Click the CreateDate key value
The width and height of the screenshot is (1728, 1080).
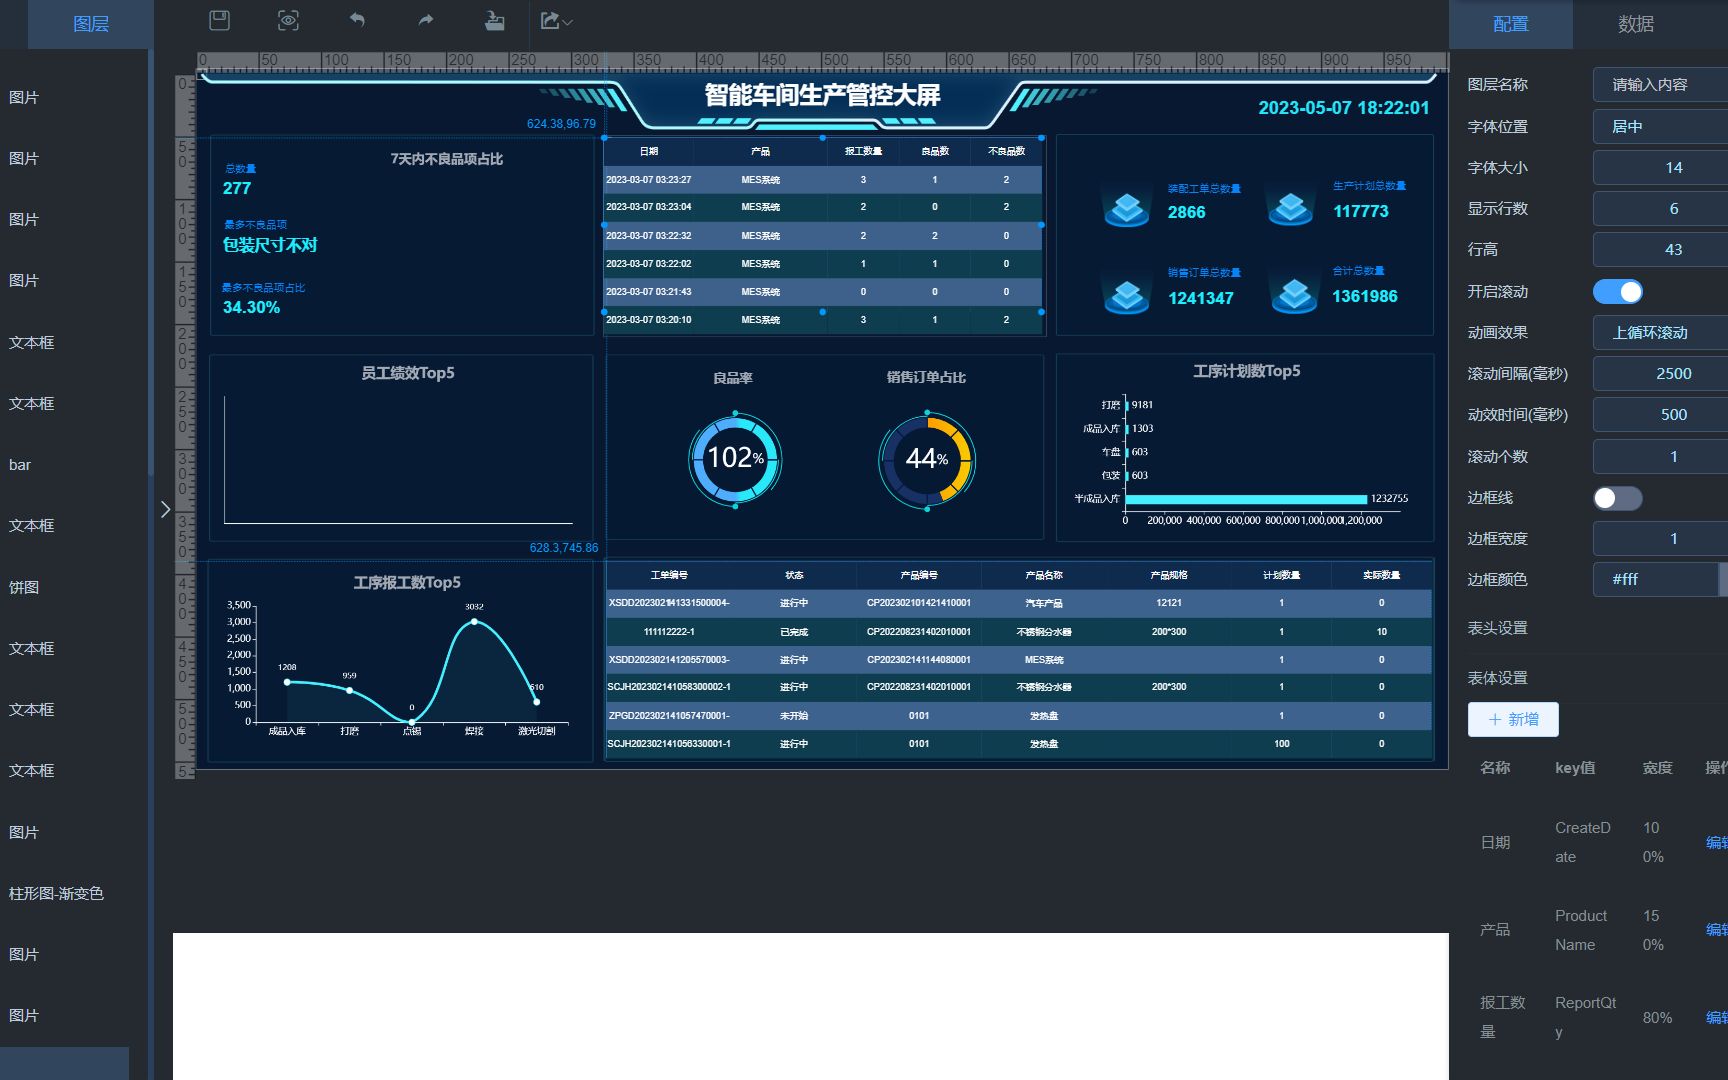[1583, 842]
